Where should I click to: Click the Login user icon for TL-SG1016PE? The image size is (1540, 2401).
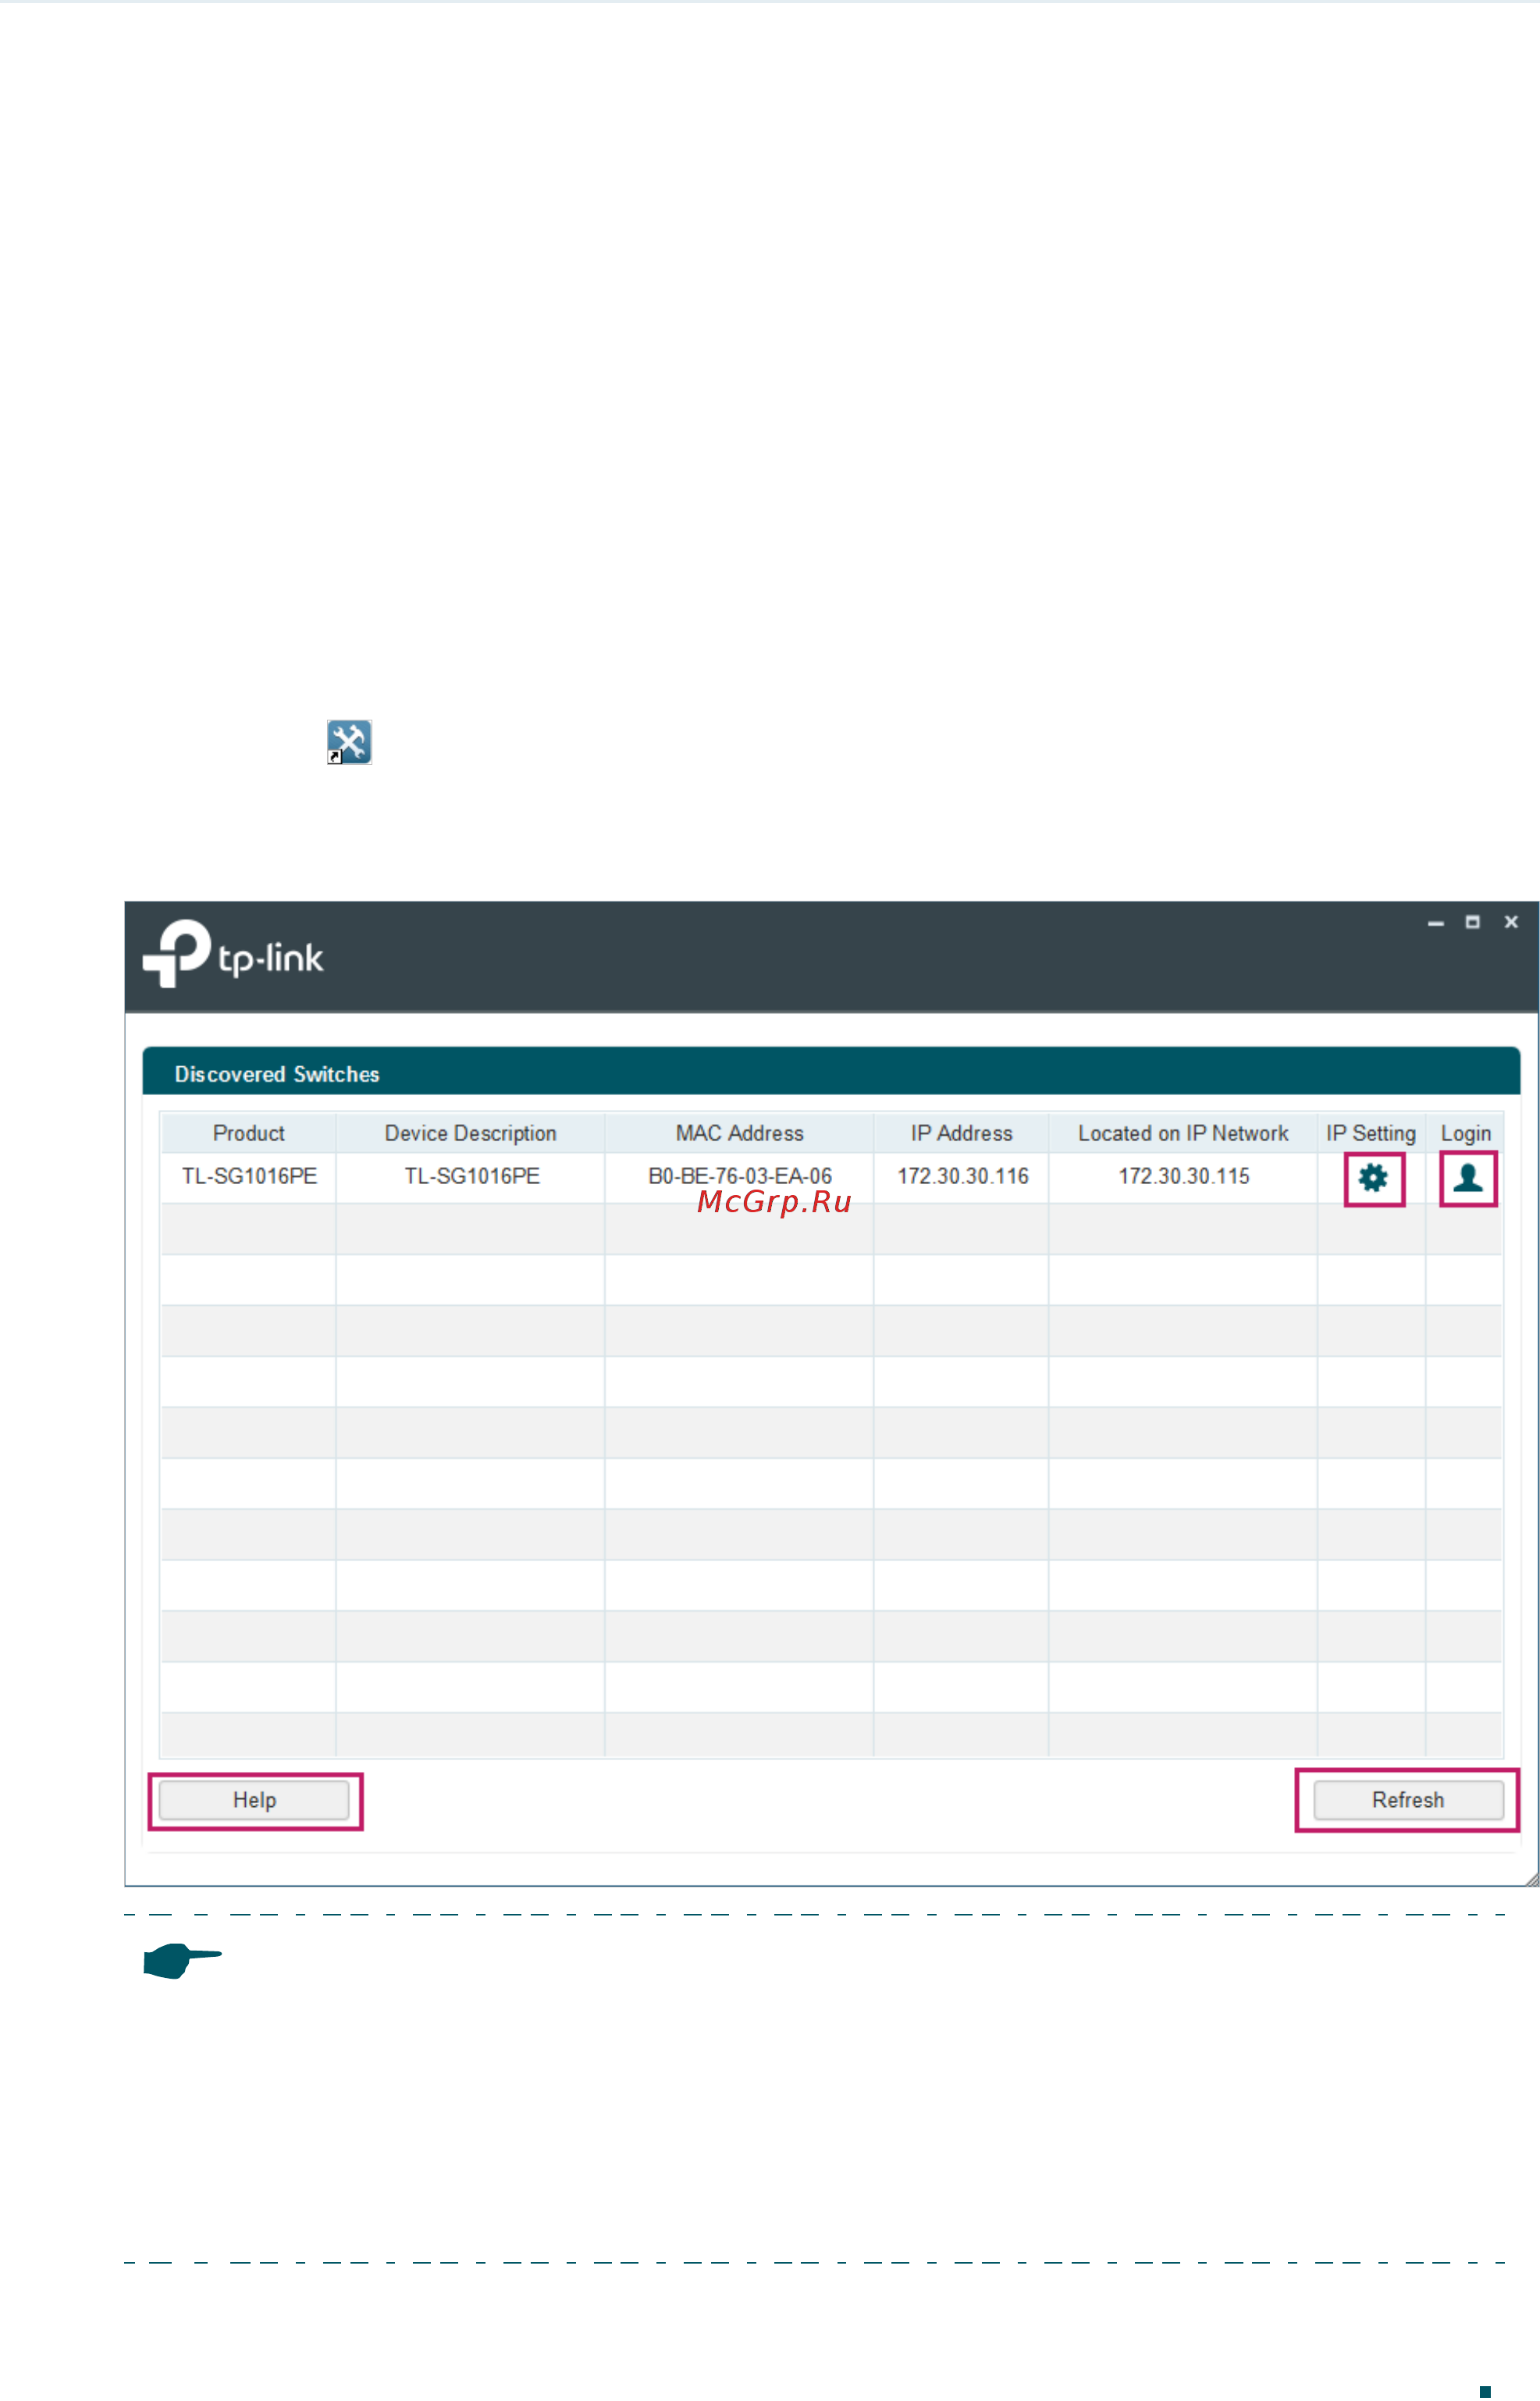tap(1467, 1178)
